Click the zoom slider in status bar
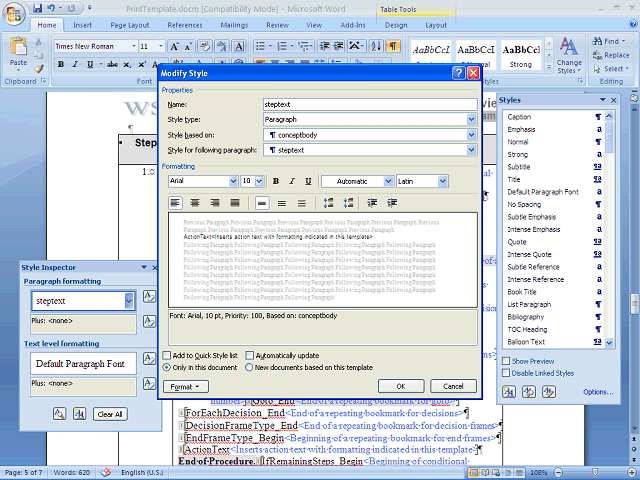 click(x=594, y=472)
